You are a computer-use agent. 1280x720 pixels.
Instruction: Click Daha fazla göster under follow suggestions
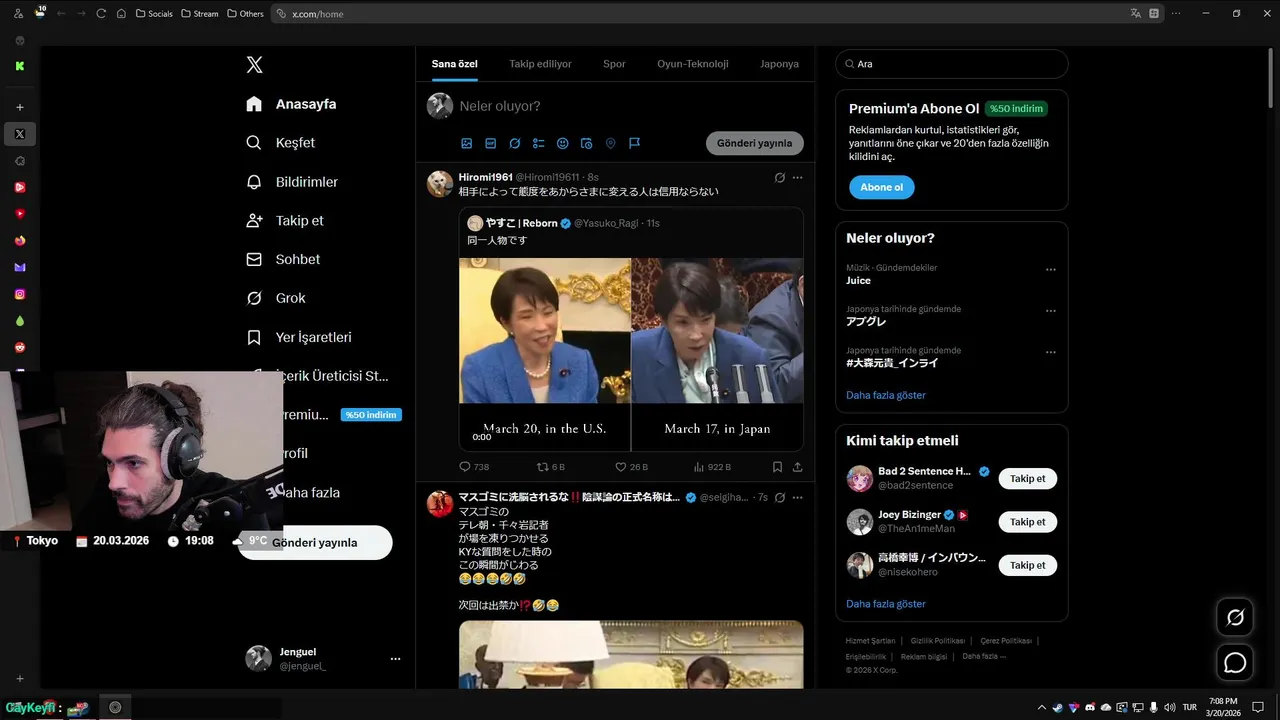click(x=886, y=604)
